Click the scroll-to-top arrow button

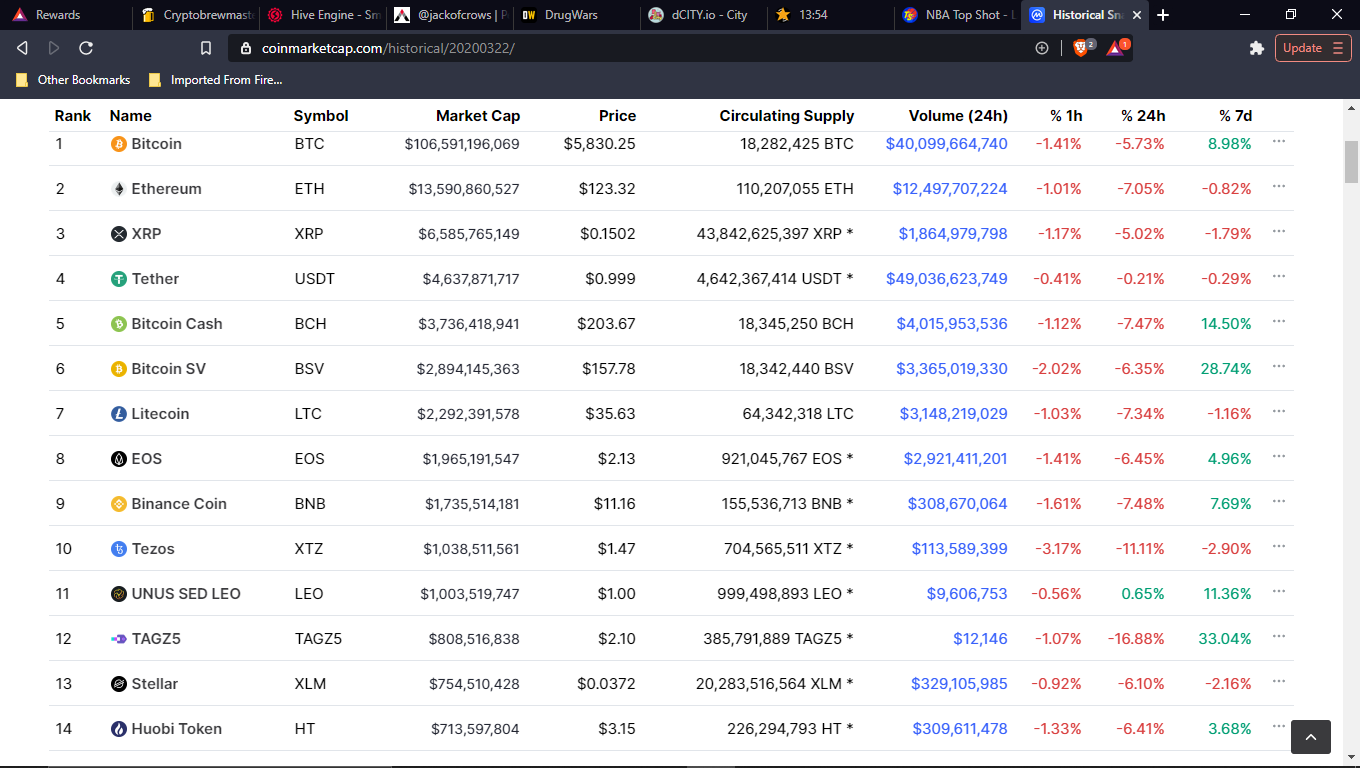(x=1310, y=736)
